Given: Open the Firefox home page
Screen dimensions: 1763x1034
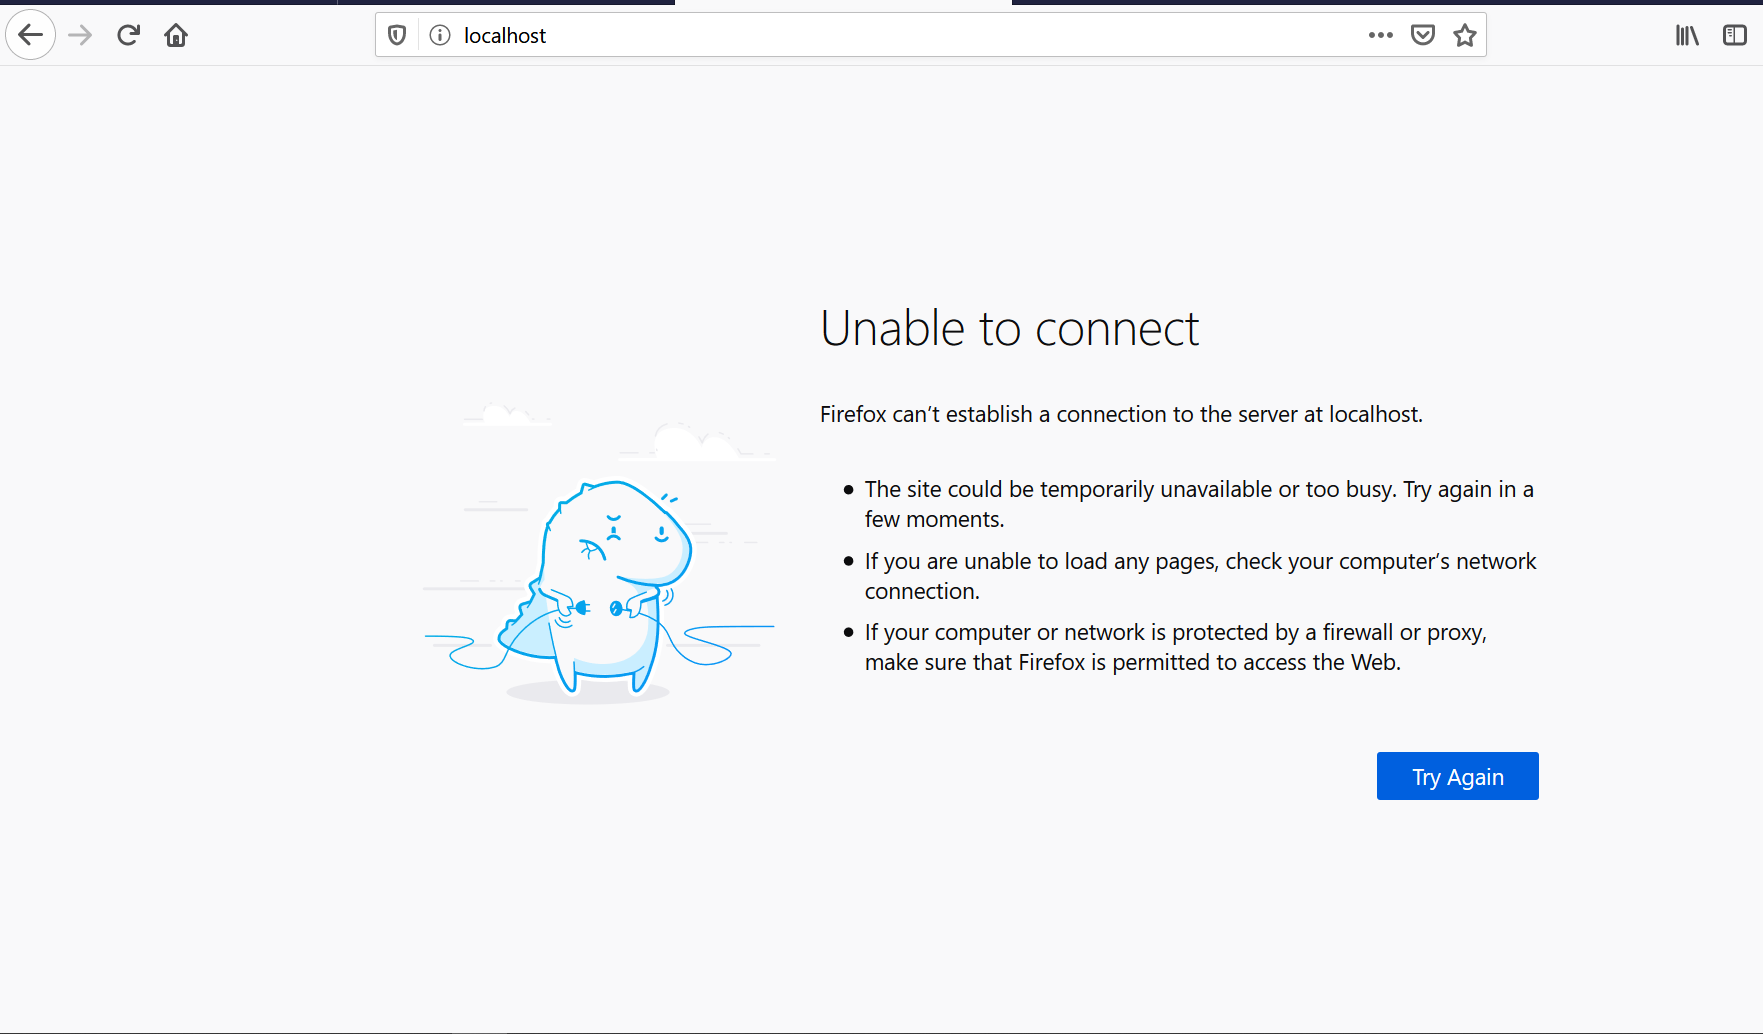Looking at the screenshot, I should click(x=176, y=36).
